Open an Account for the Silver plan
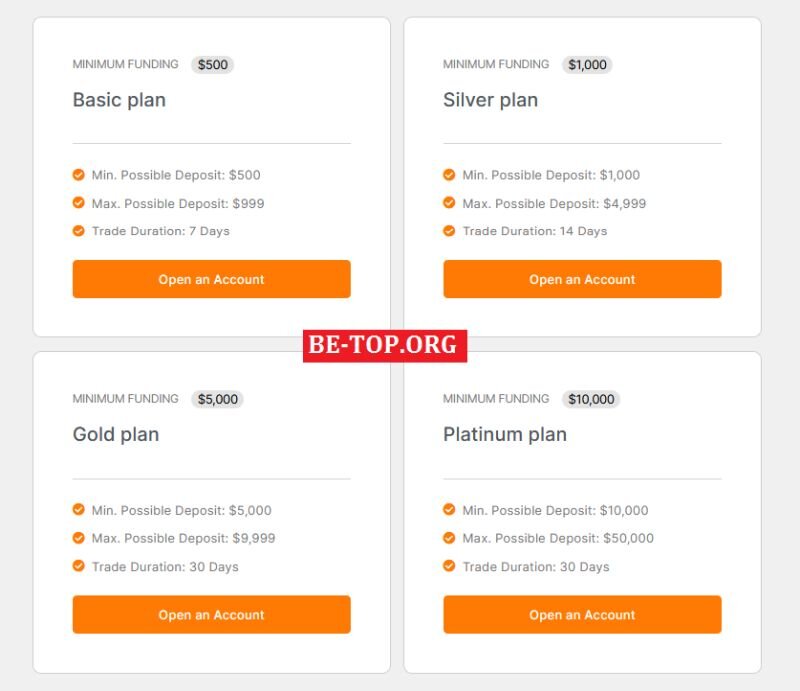 582,279
